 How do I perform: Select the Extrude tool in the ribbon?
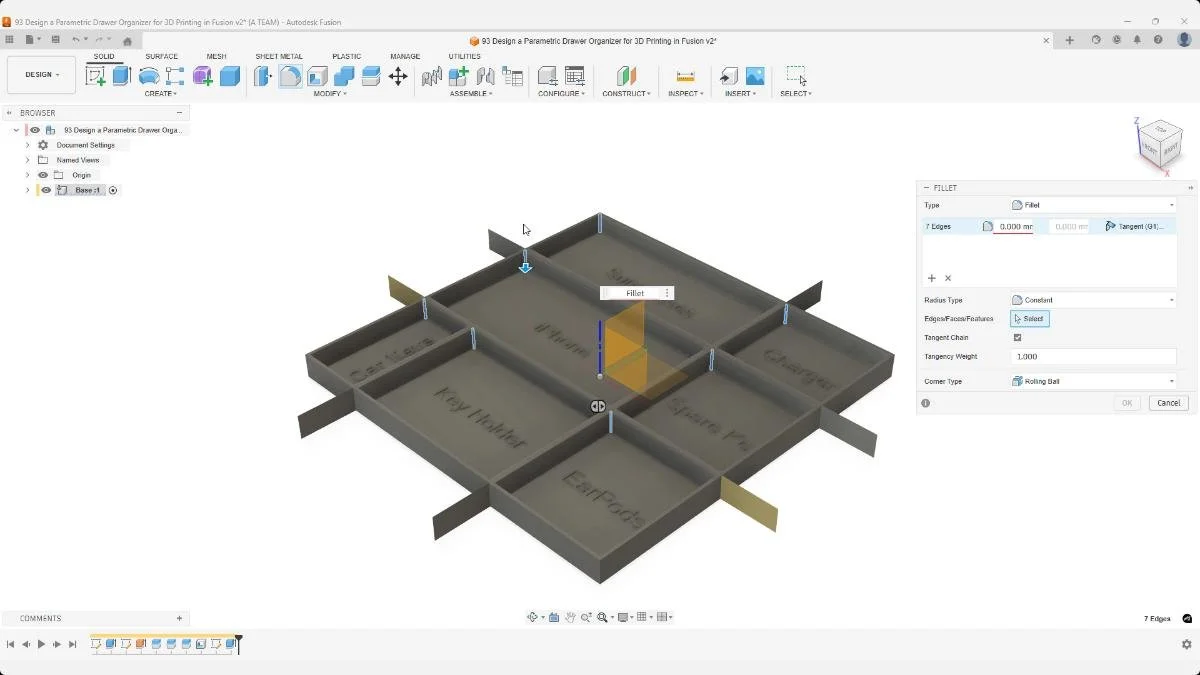(x=120, y=75)
